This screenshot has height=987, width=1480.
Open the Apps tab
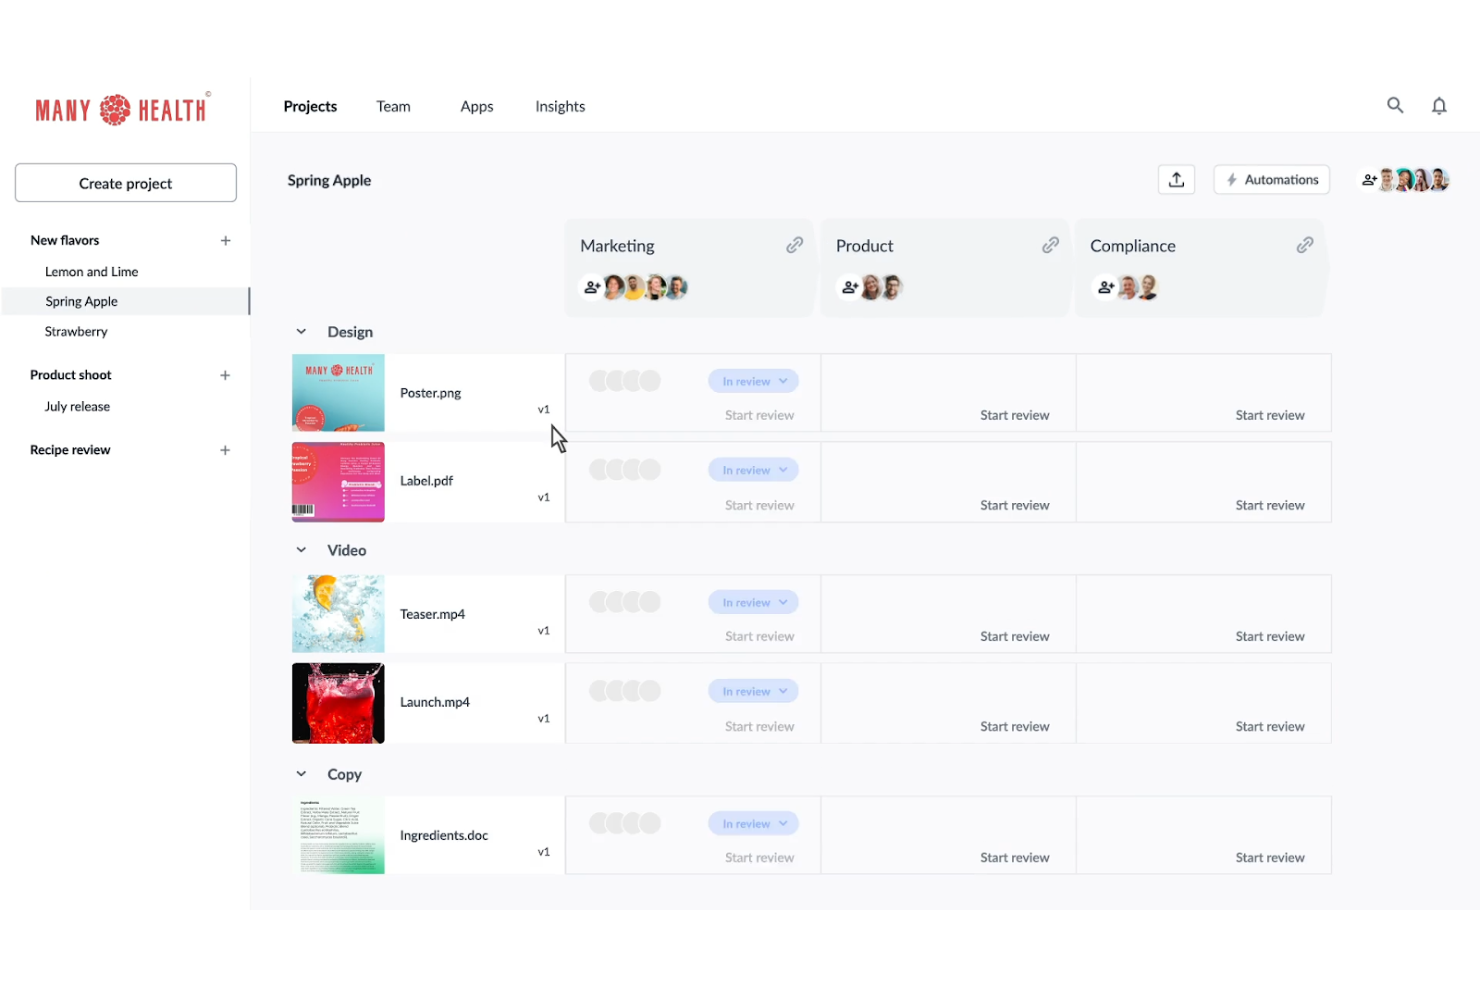click(x=477, y=106)
